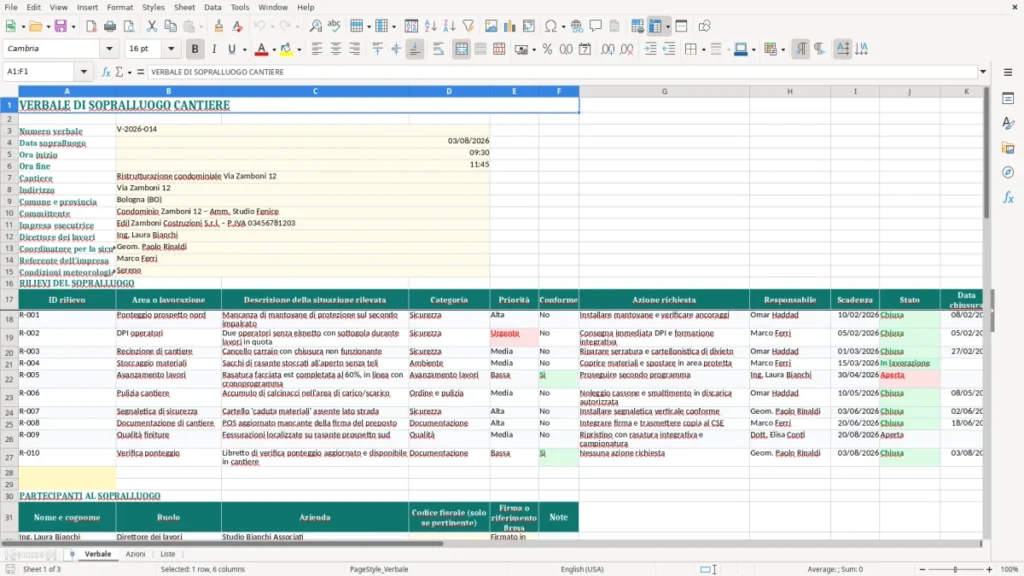
Task: Insert a chart via the chart icon
Action: tap(510, 26)
